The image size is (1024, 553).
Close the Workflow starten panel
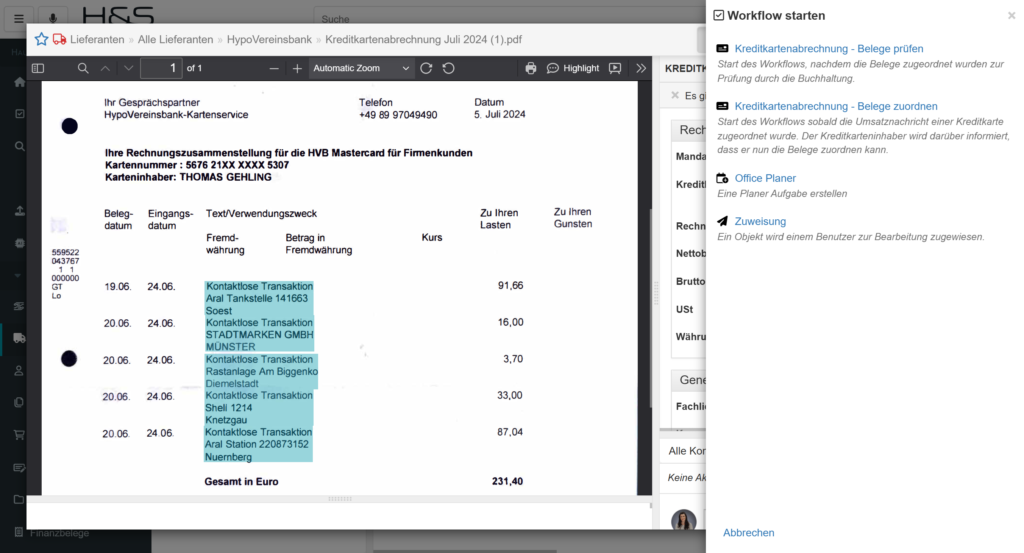tap(1012, 15)
